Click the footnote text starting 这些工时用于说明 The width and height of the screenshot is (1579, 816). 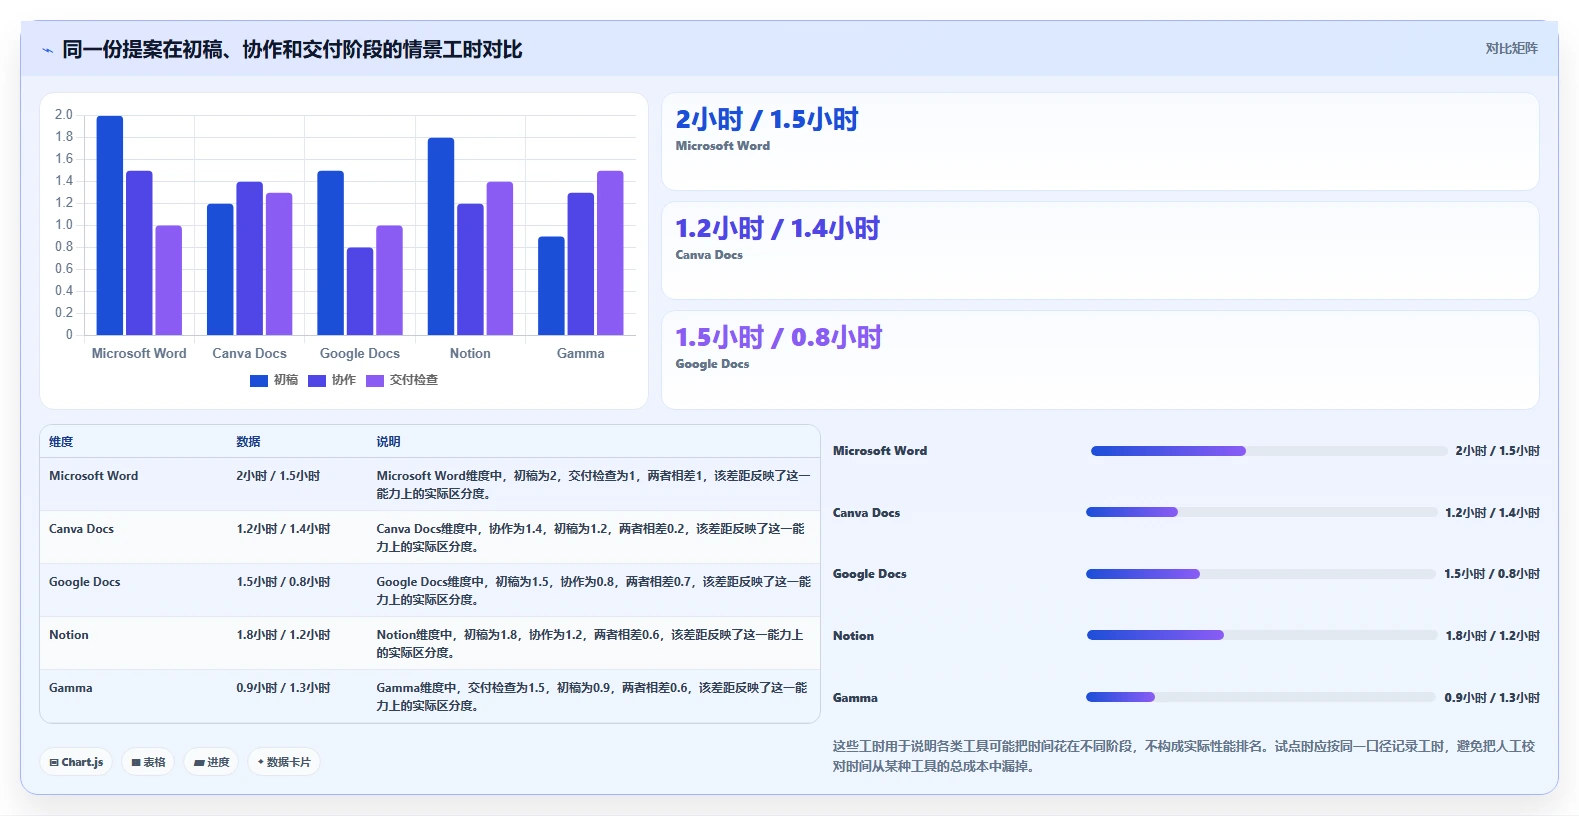point(1184,756)
